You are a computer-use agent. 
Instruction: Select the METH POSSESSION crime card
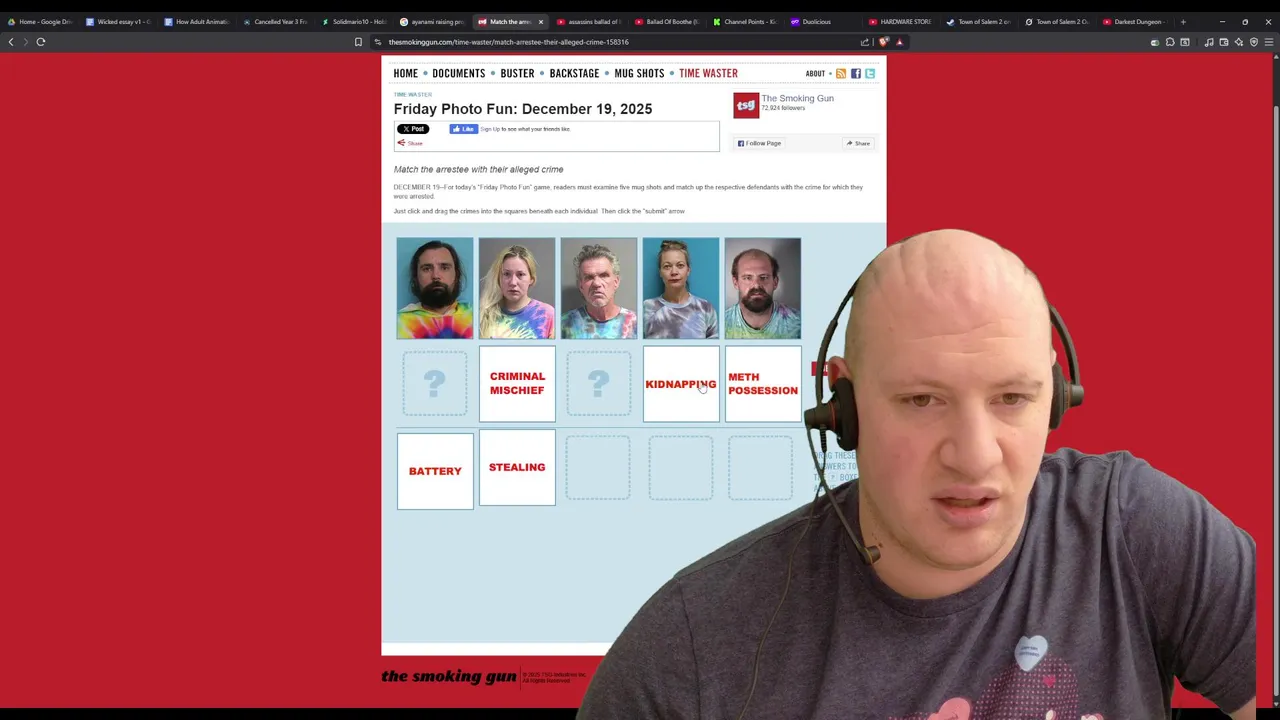pos(763,384)
